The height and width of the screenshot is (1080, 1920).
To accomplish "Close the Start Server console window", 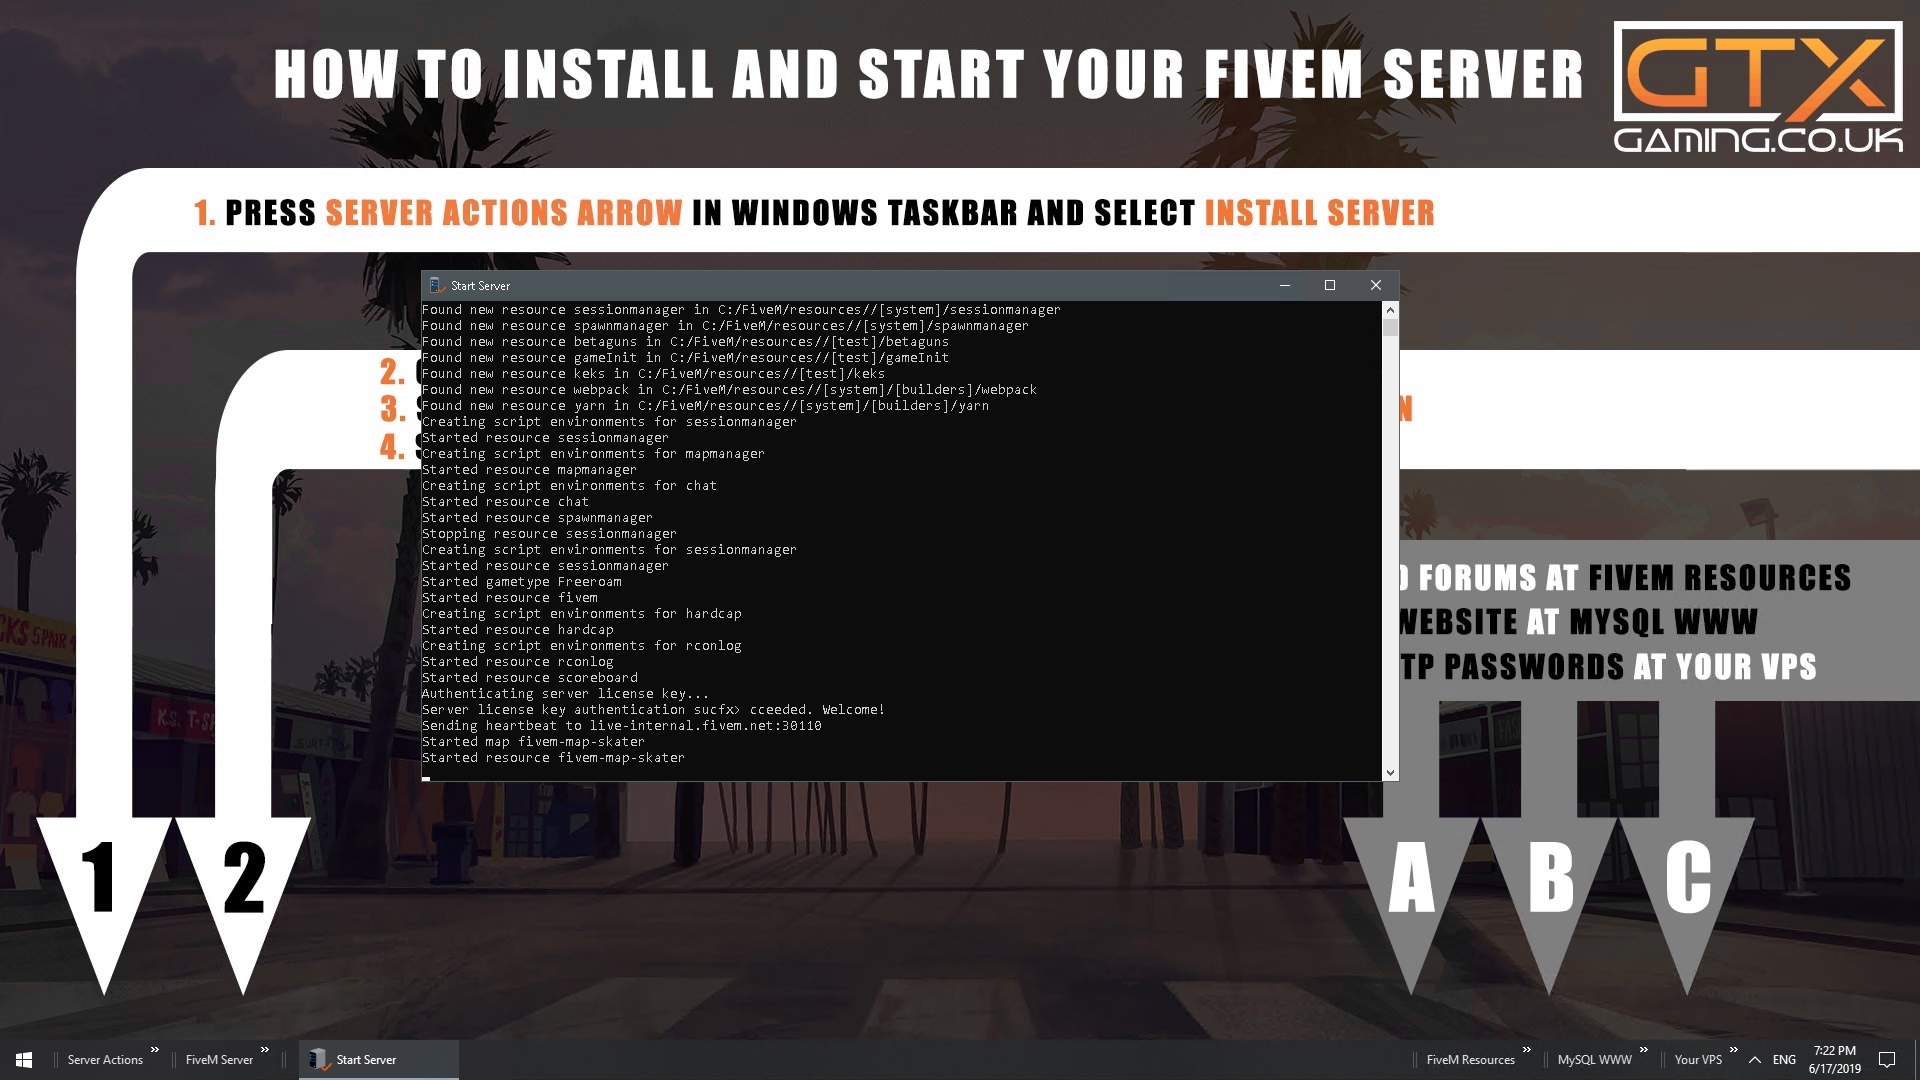I will click(x=1376, y=285).
